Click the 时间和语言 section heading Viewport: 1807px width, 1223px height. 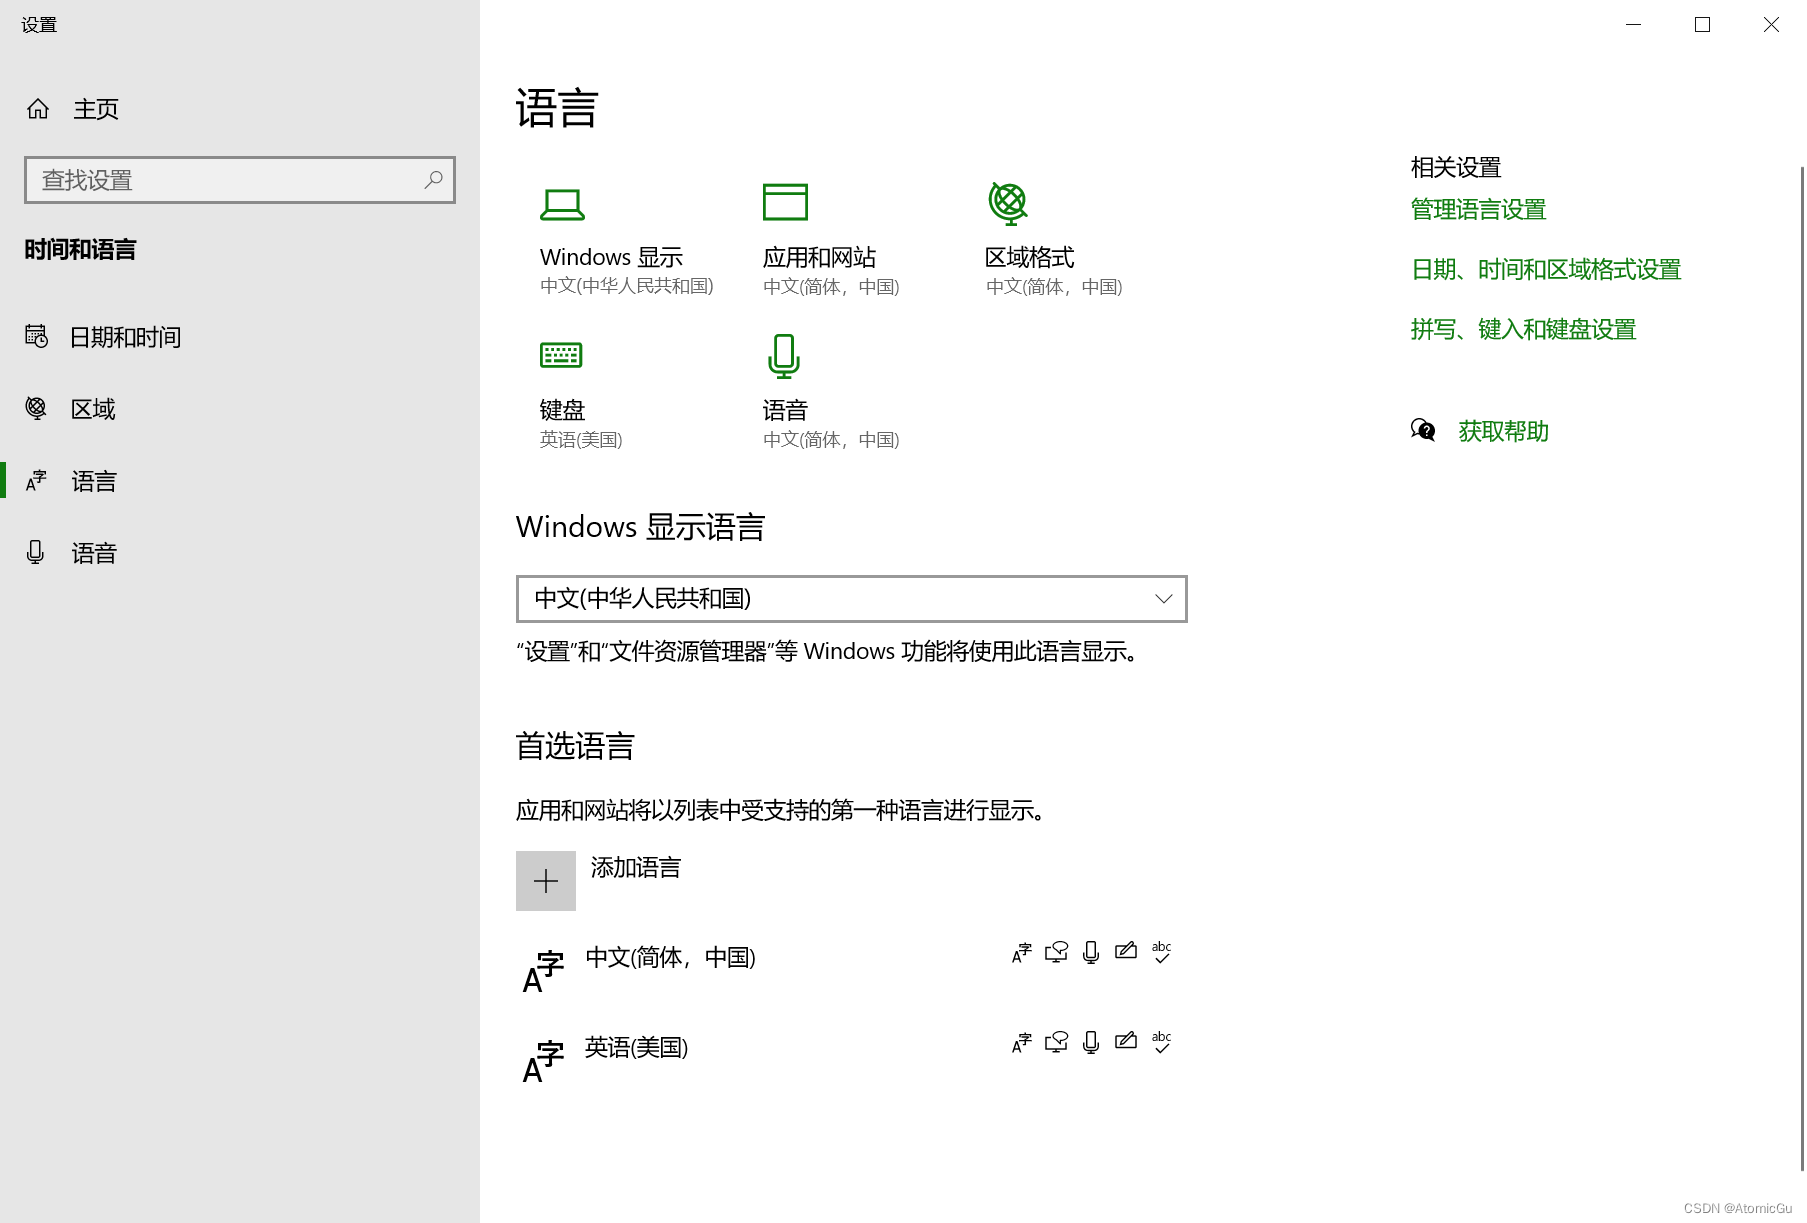coord(80,250)
